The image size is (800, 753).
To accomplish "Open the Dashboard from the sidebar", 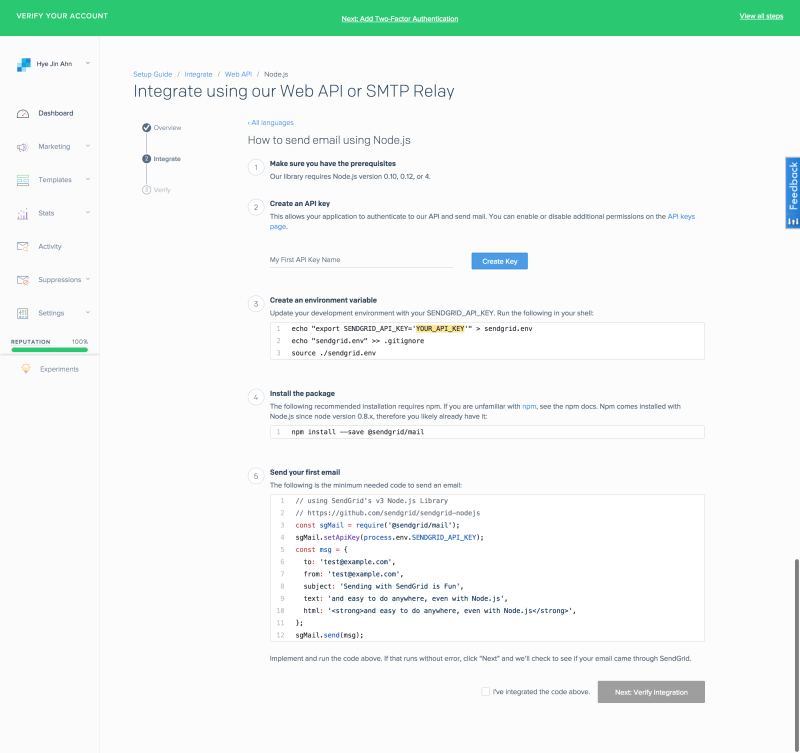I will (x=24, y=113).
